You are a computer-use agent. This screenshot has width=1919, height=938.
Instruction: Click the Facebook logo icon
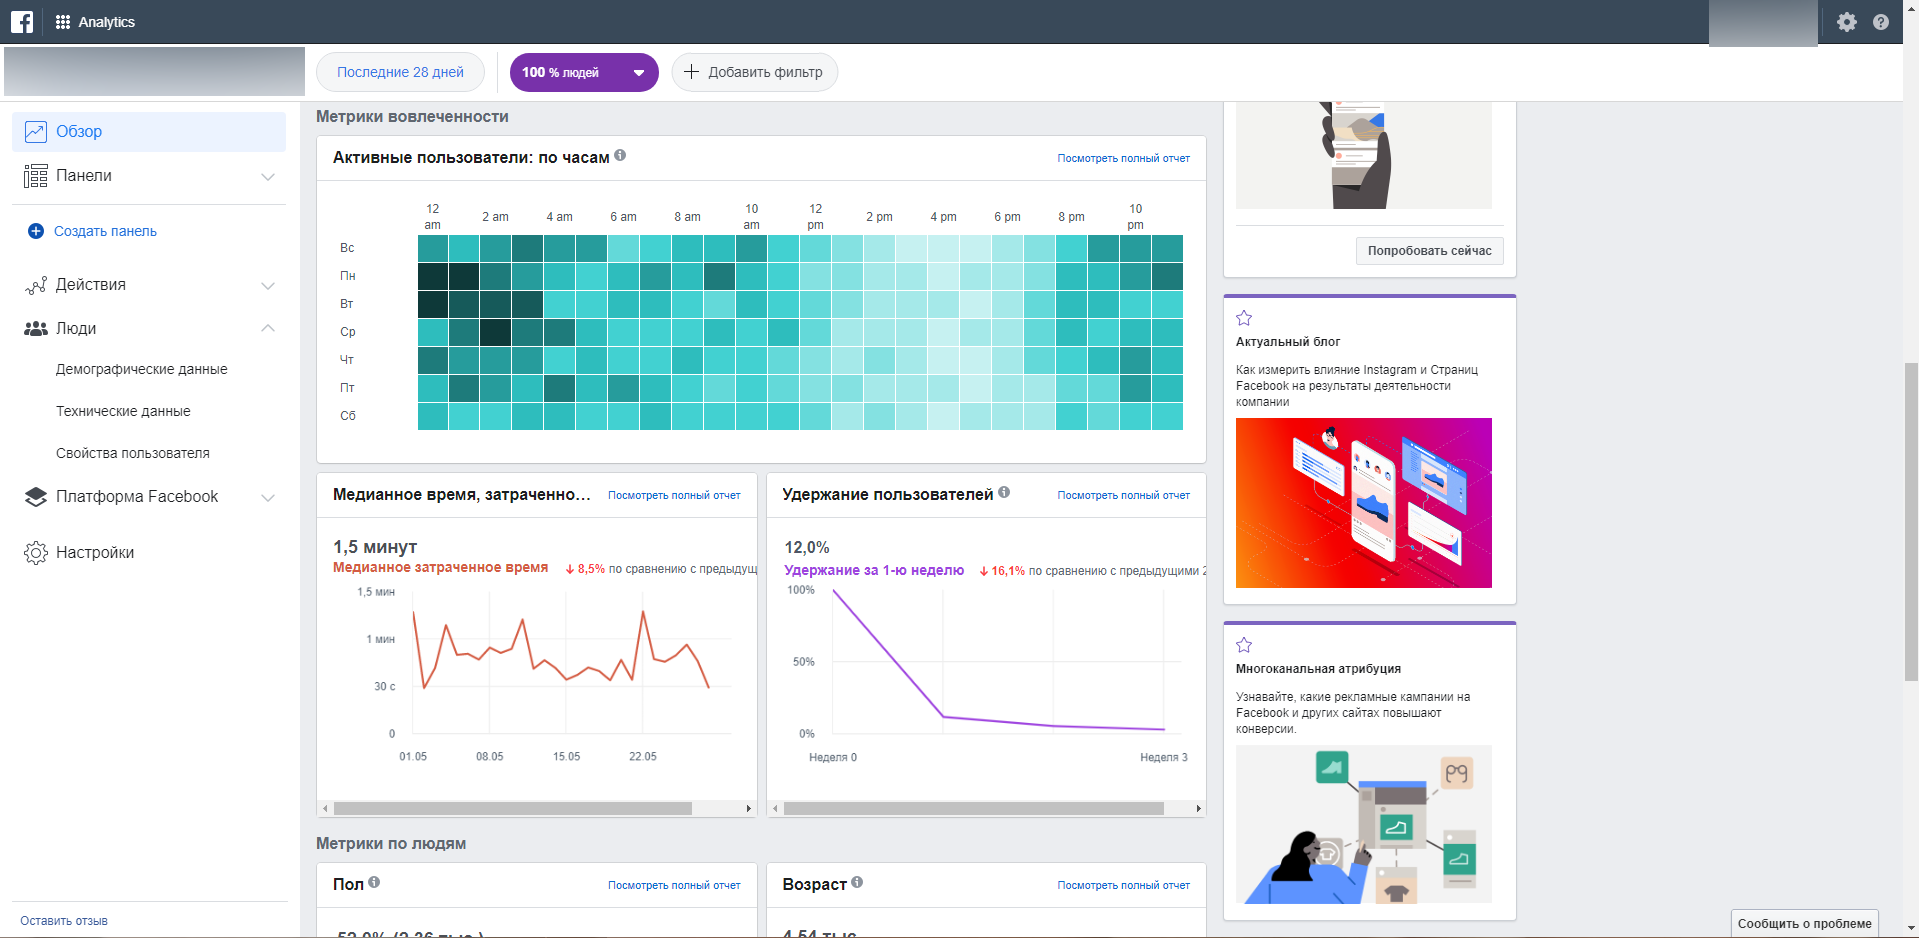click(22, 22)
